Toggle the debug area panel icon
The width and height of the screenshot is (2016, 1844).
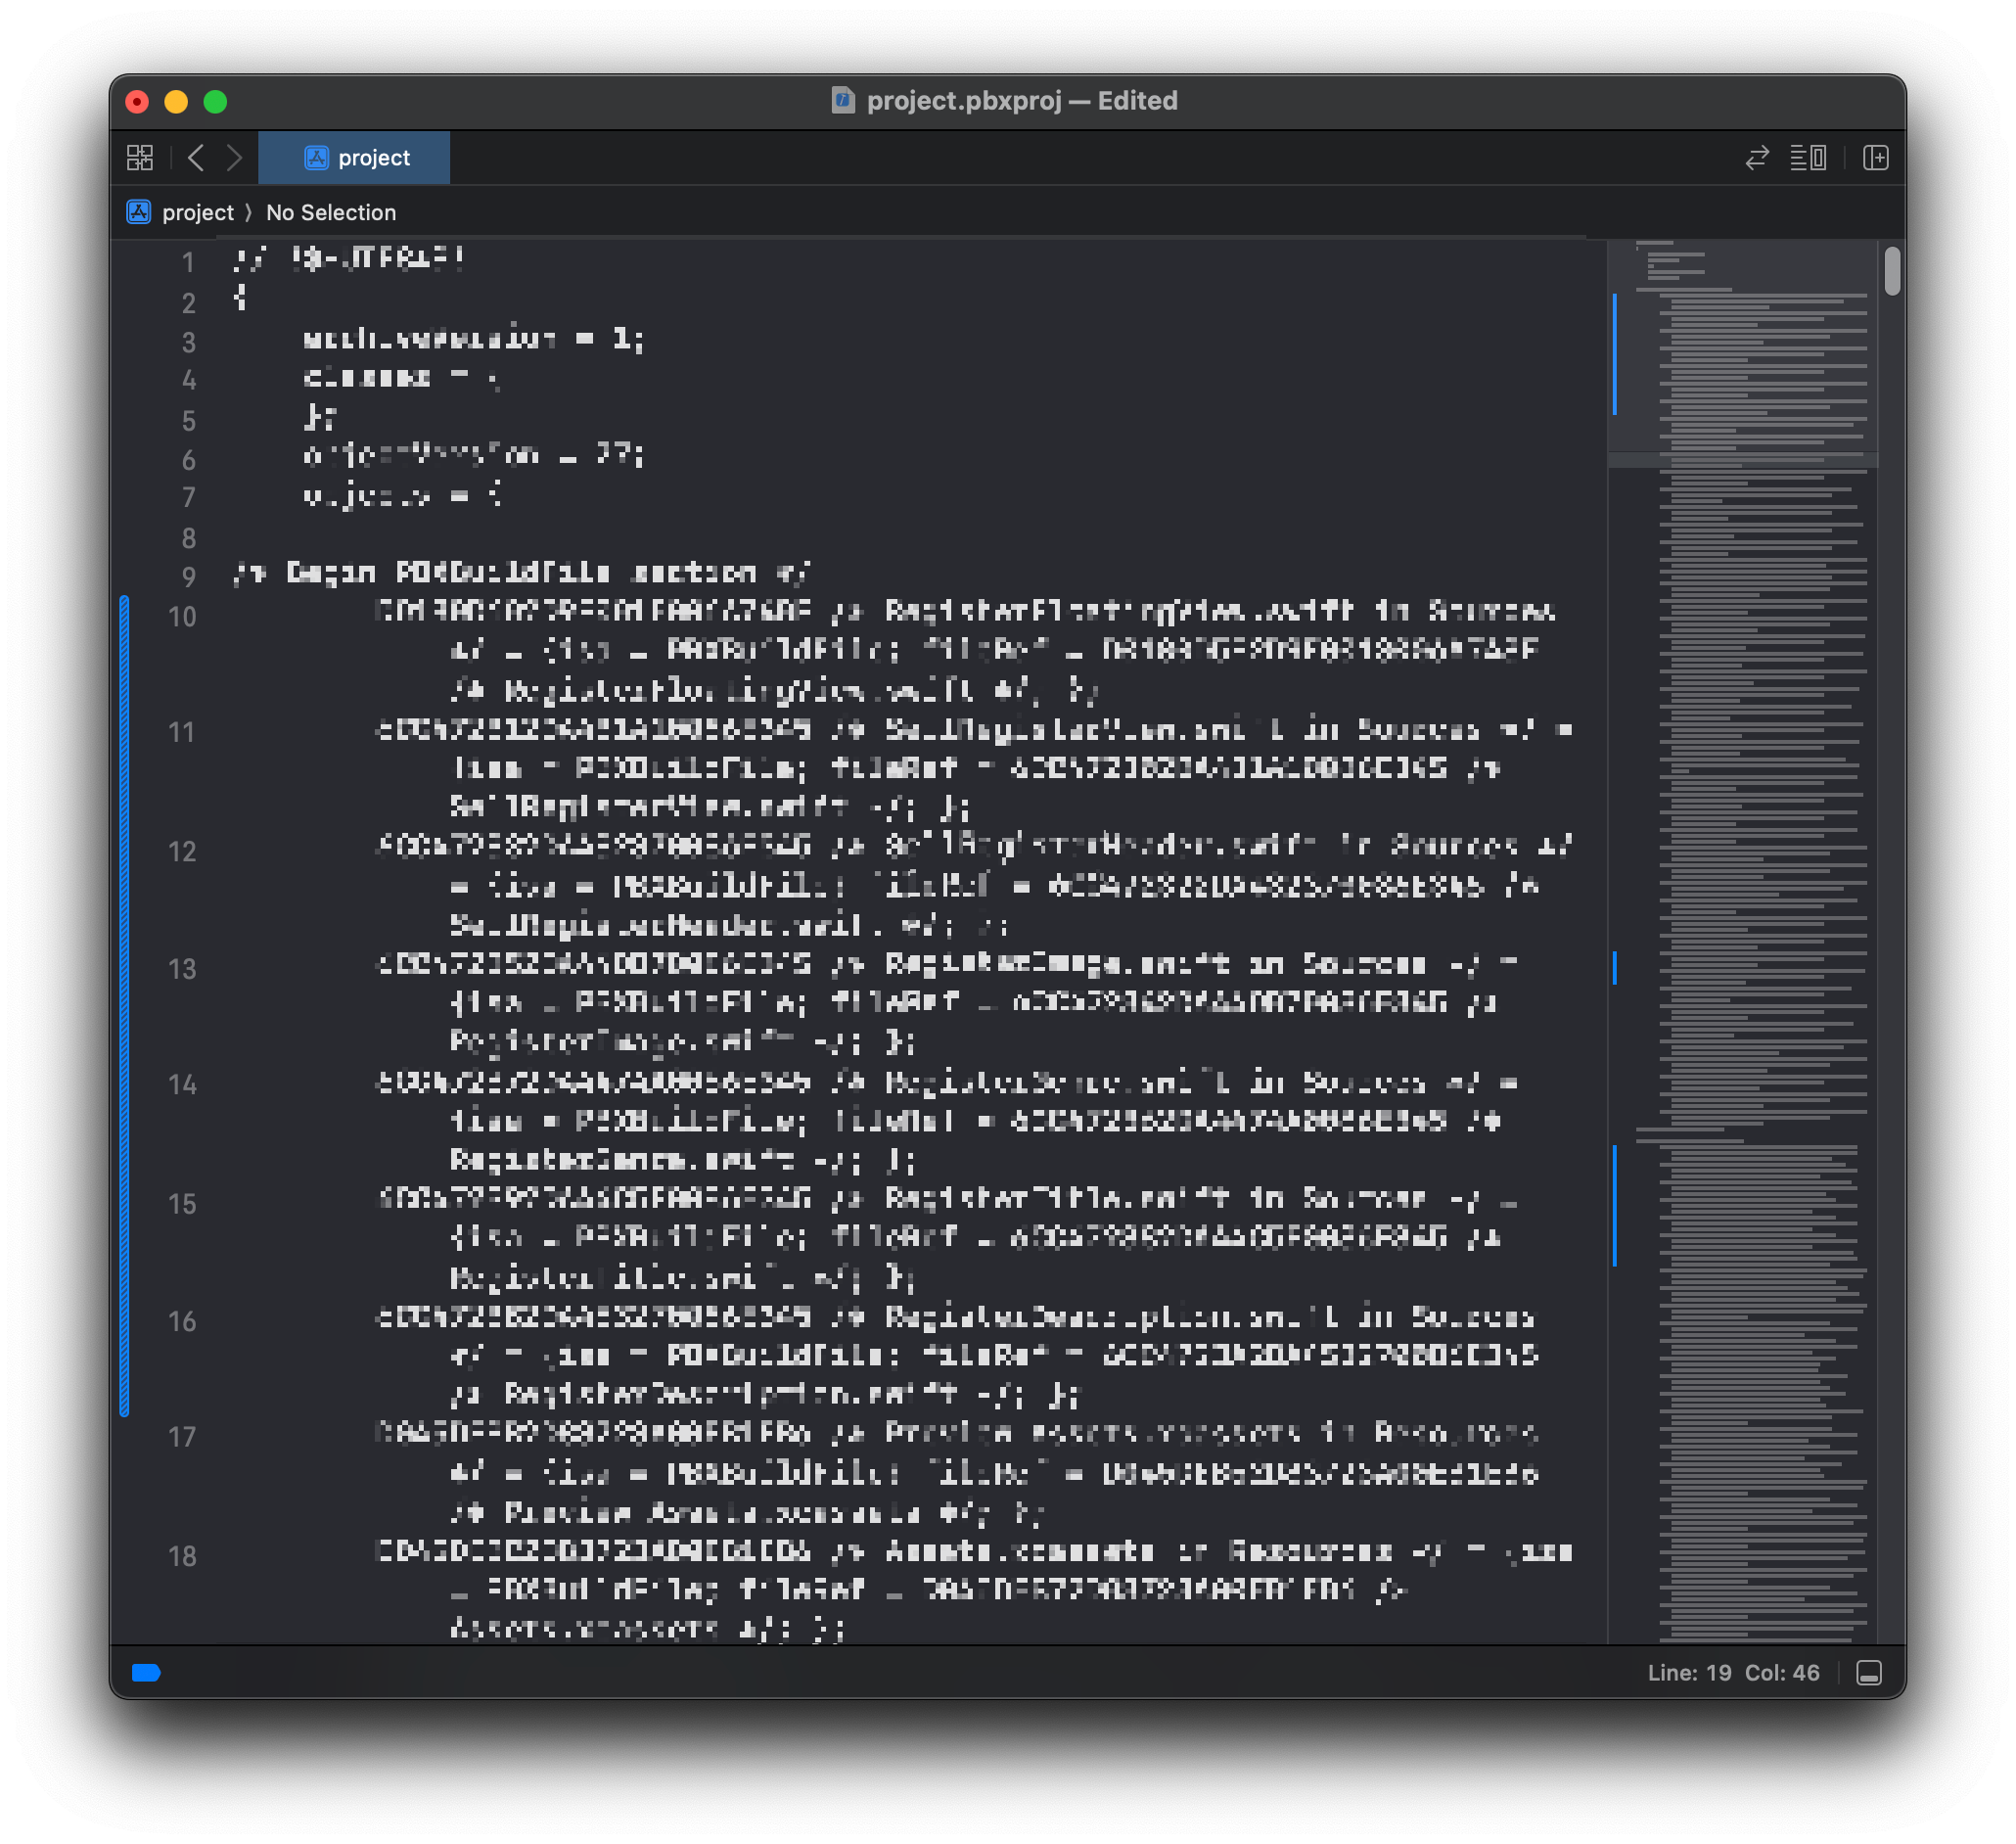[1868, 1673]
